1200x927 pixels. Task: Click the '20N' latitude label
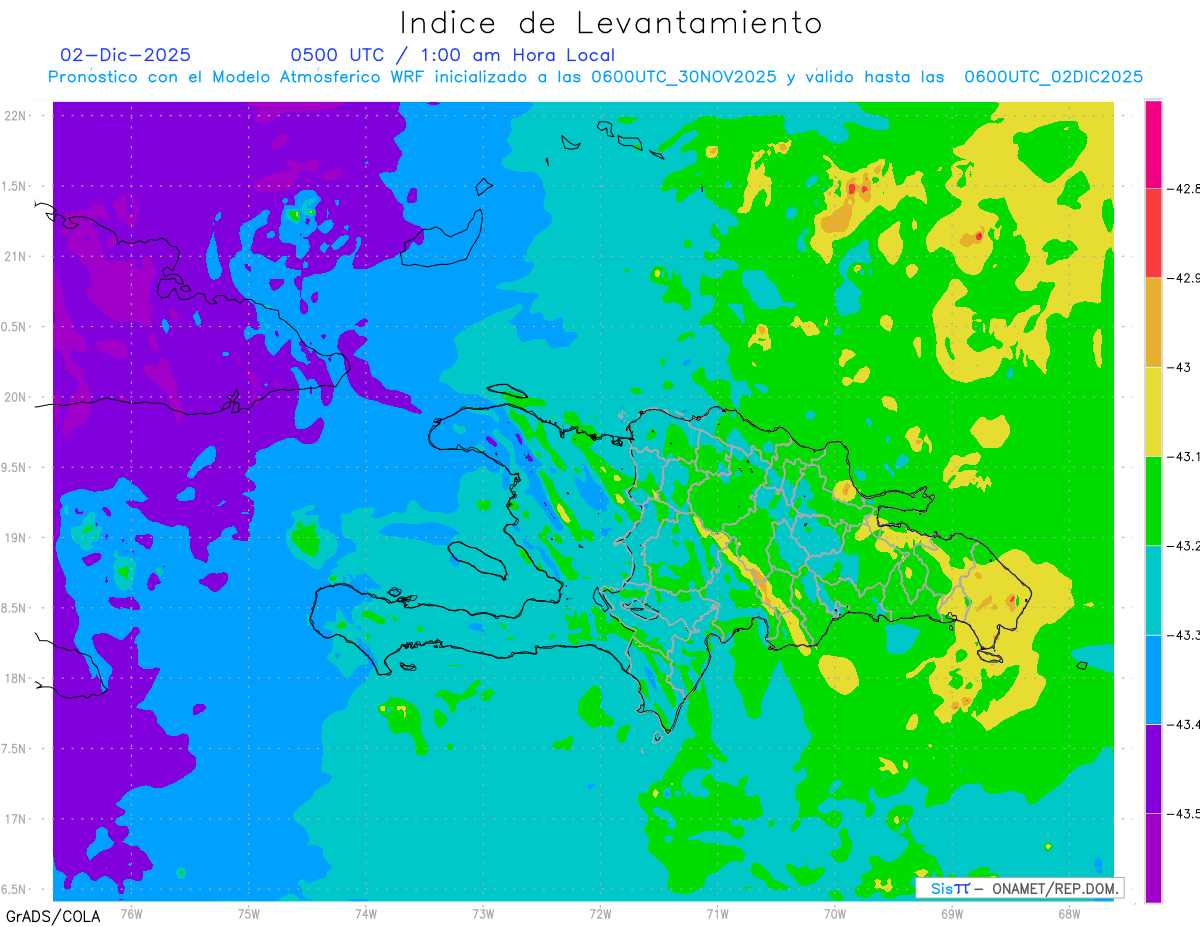point(16,397)
